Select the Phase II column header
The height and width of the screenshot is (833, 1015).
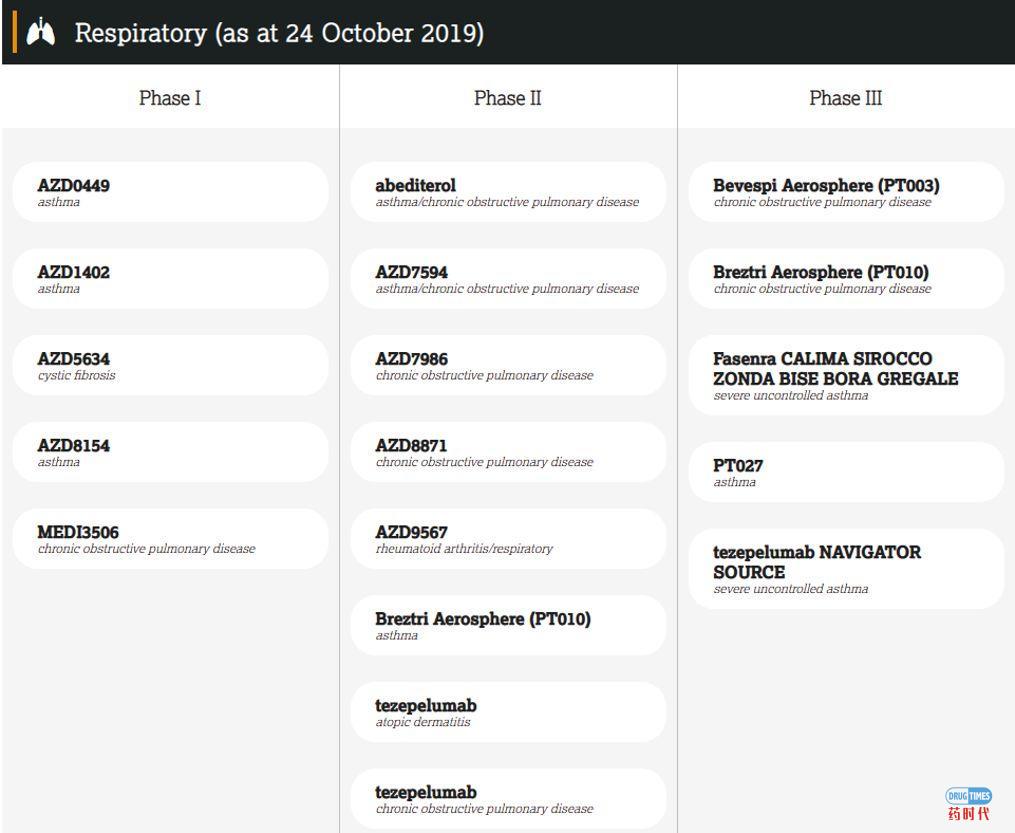coord(508,98)
